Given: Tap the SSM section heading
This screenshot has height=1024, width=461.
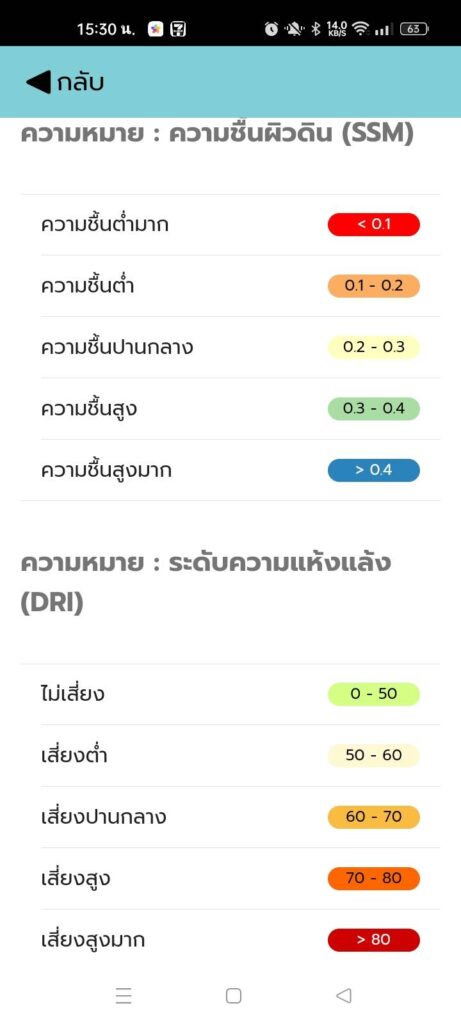Looking at the screenshot, I should click(217, 135).
